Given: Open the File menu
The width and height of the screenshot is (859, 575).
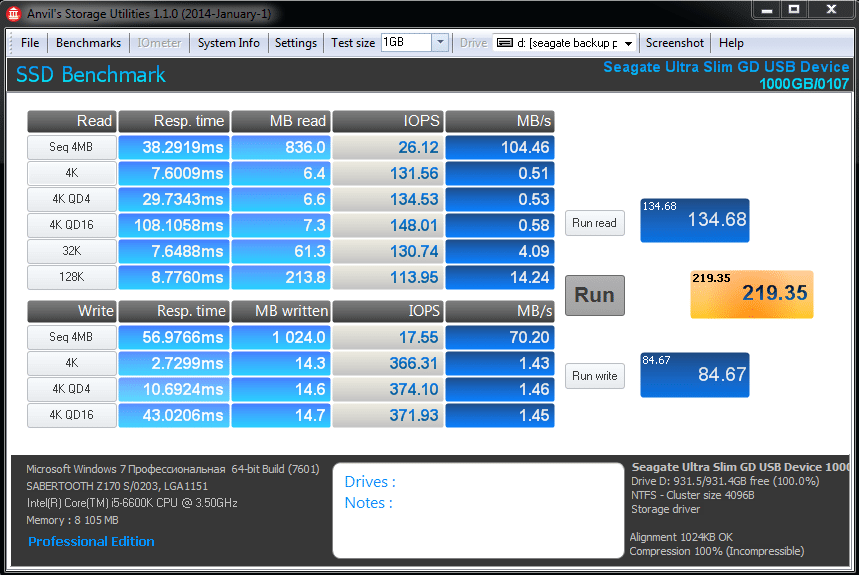Looking at the screenshot, I should click(x=30, y=43).
